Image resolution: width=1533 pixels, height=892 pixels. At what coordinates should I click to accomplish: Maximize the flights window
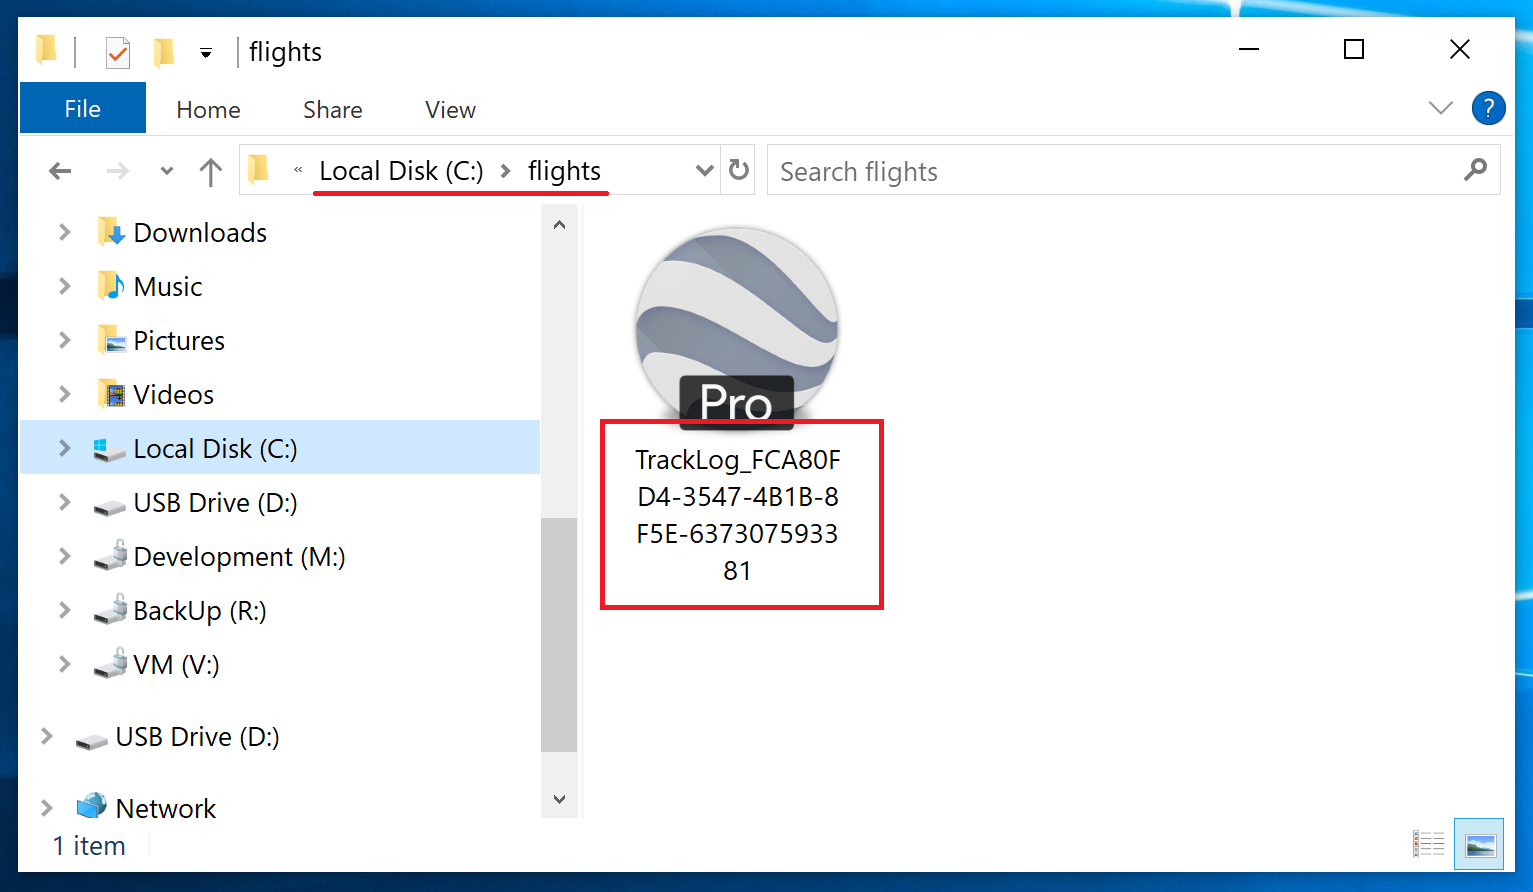pyautogui.click(x=1354, y=49)
